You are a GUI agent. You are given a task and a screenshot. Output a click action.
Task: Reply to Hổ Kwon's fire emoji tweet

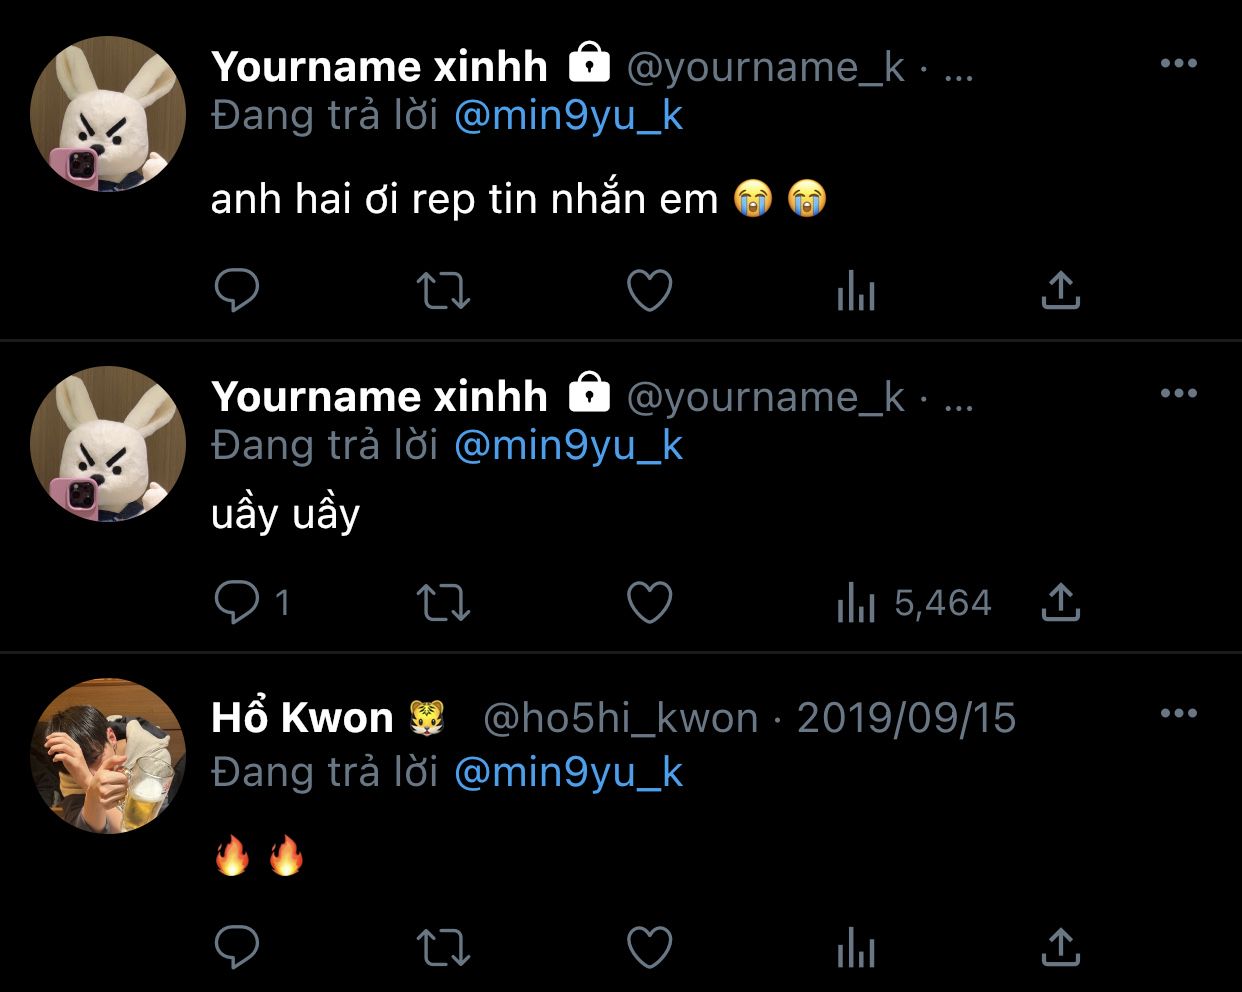click(237, 947)
